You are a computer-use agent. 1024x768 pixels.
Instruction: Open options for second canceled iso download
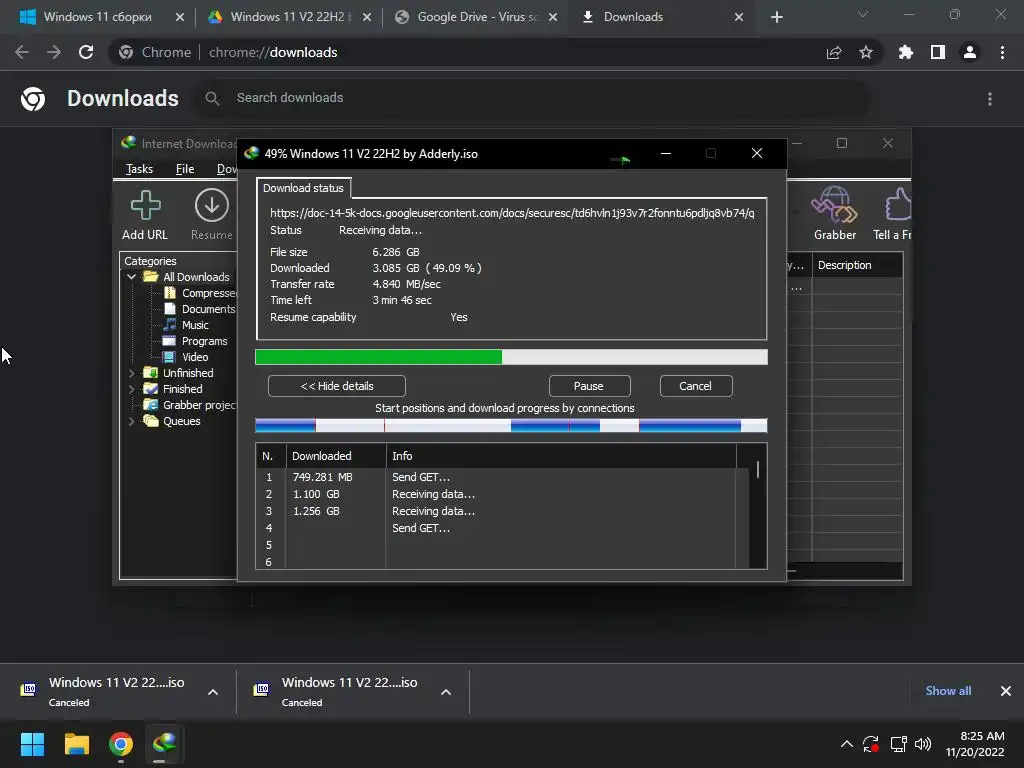[x=446, y=692]
